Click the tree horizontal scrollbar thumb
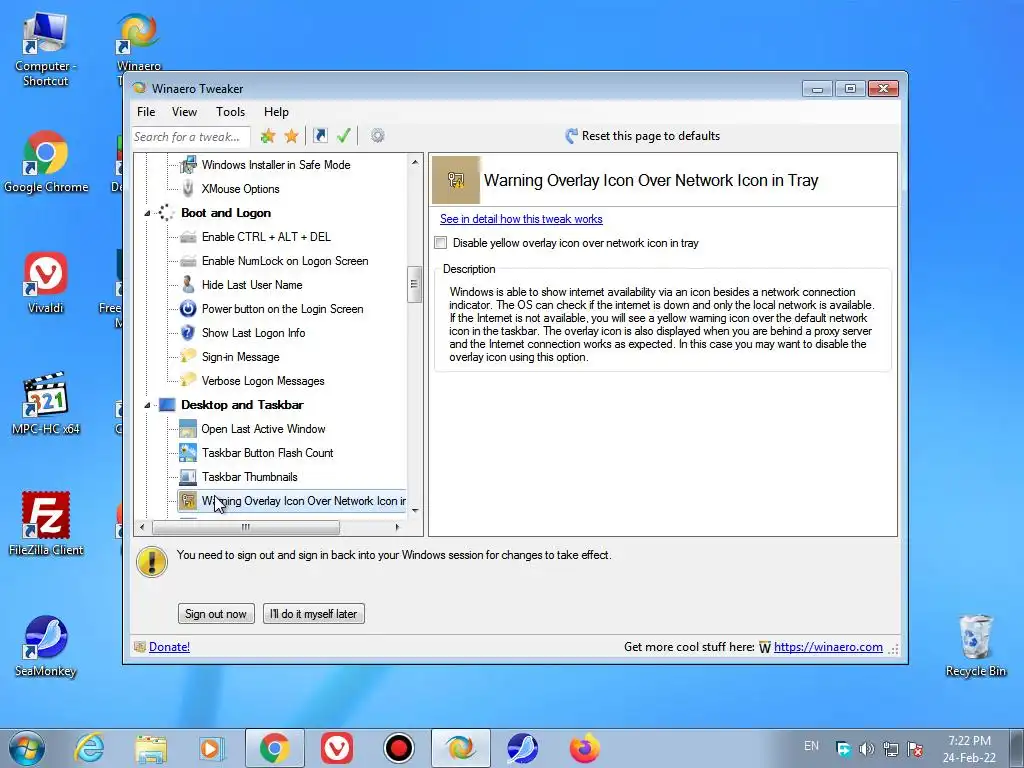This screenshot has width=1024, height=768. coord(246,527)
